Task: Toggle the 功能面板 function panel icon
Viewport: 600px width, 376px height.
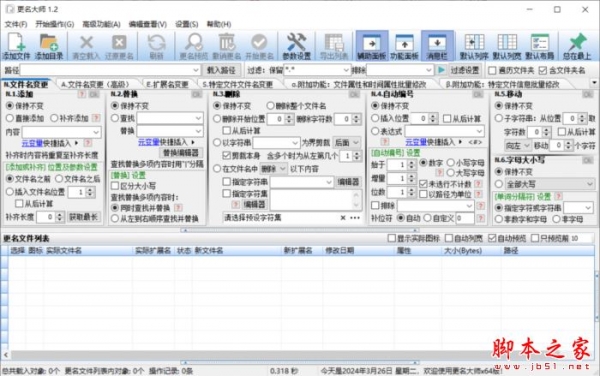Action: click(x=404, y=46)
